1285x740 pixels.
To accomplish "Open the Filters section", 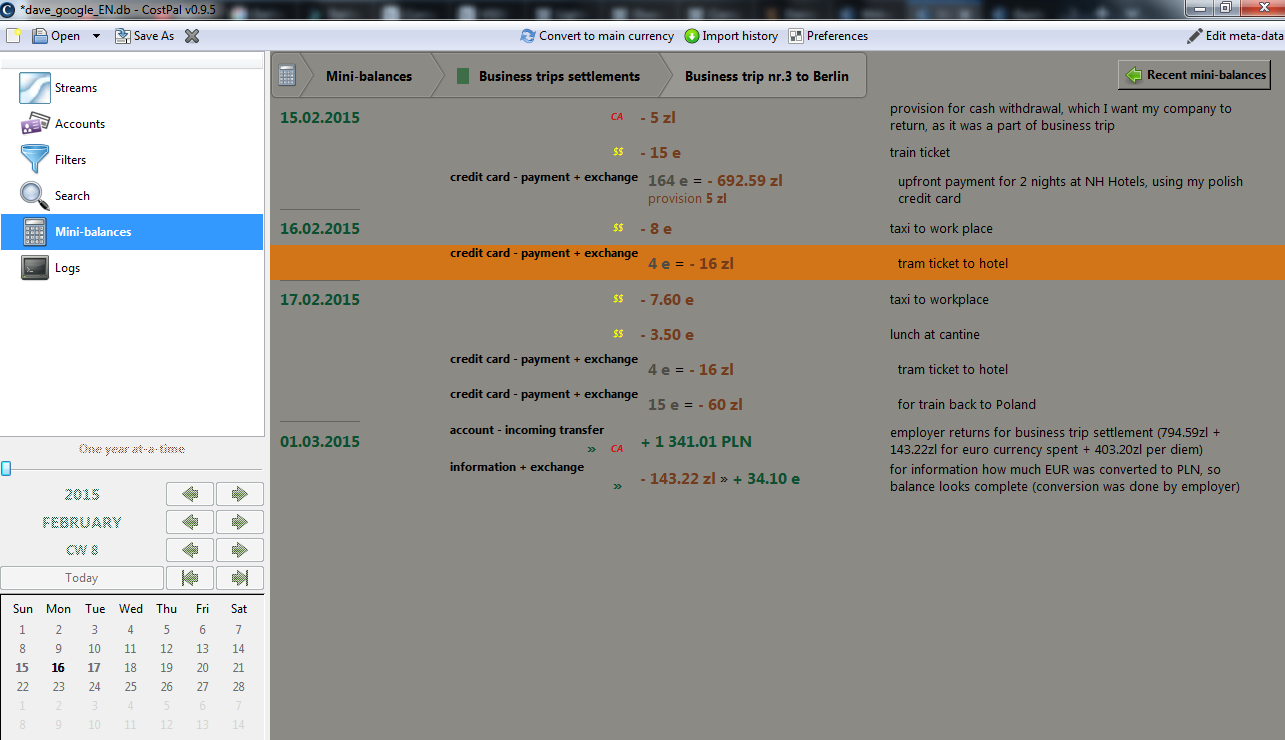I will tap(132, 160).
